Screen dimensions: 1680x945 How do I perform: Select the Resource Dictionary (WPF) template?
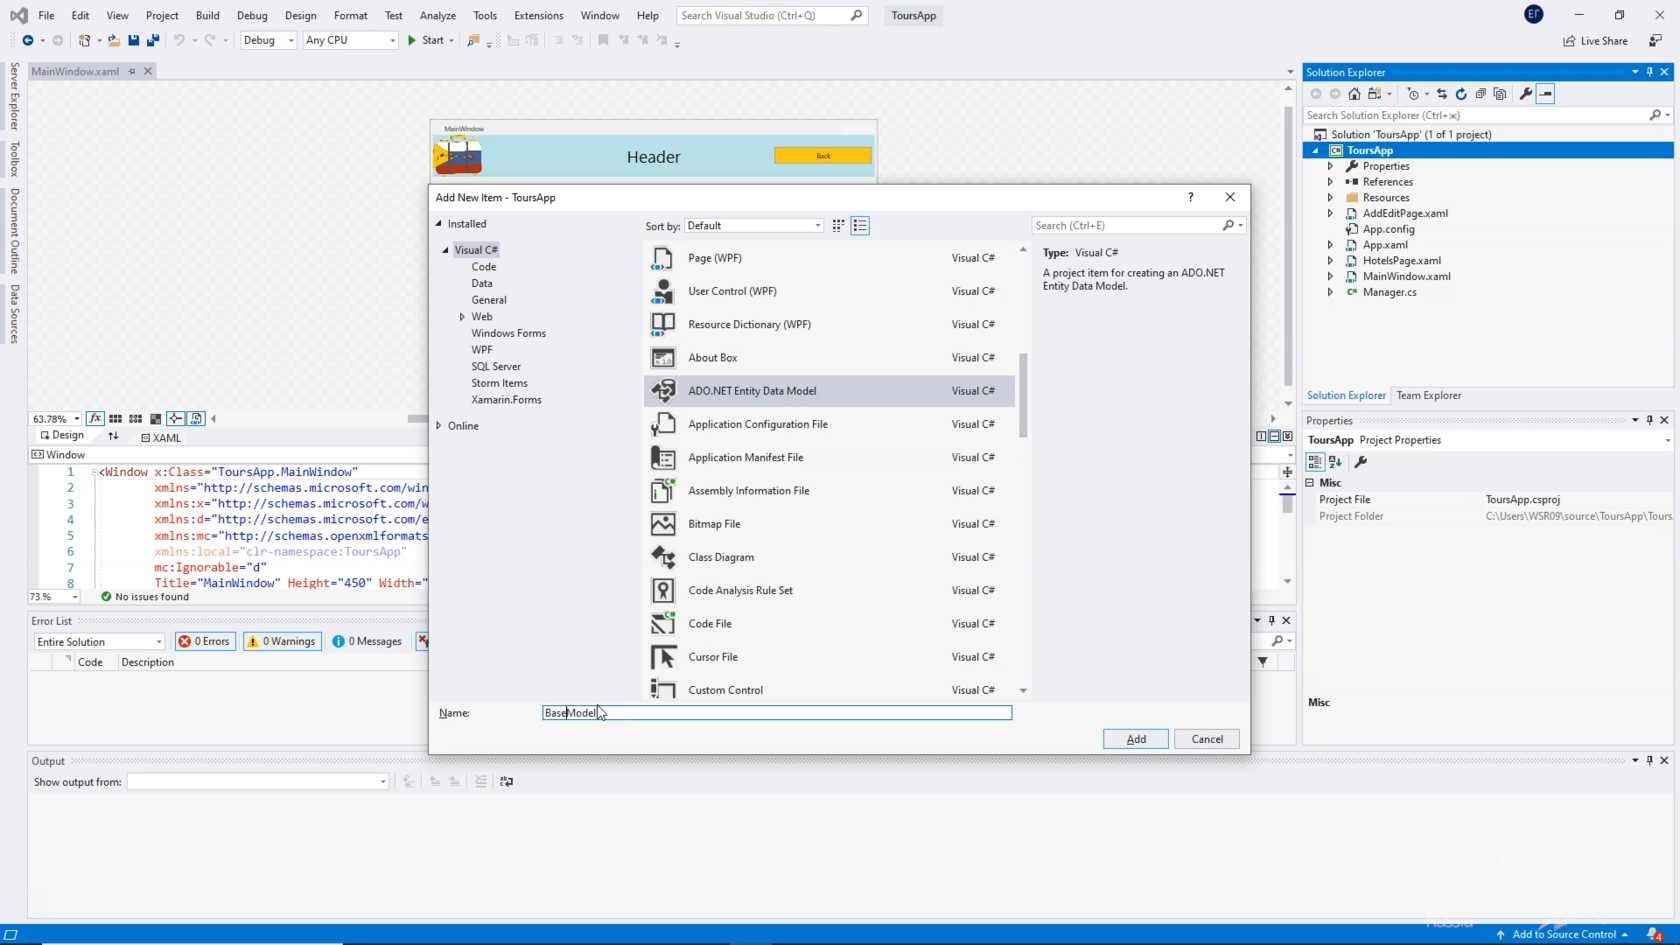pos(829,324)
